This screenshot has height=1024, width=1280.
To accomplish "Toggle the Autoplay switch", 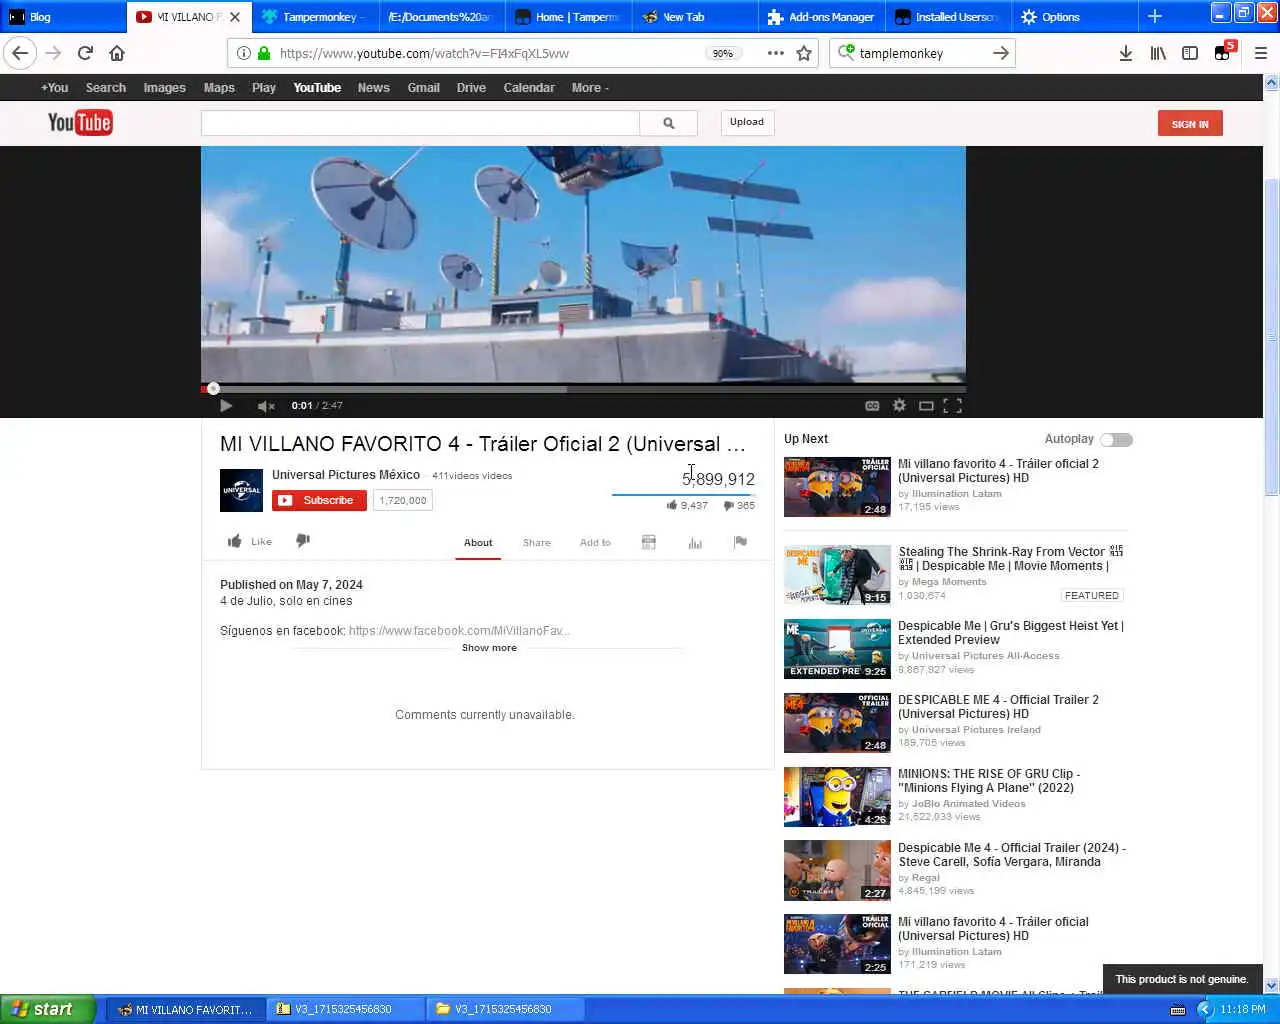I will 1116,440.
